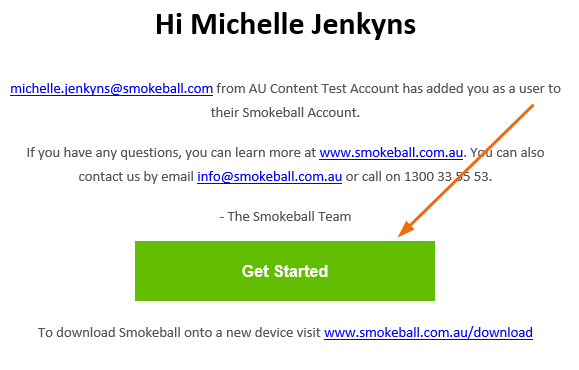579x370 pixels.
Task: Click the orange arrowhead near the button
Action: click(x=406, y=229)
